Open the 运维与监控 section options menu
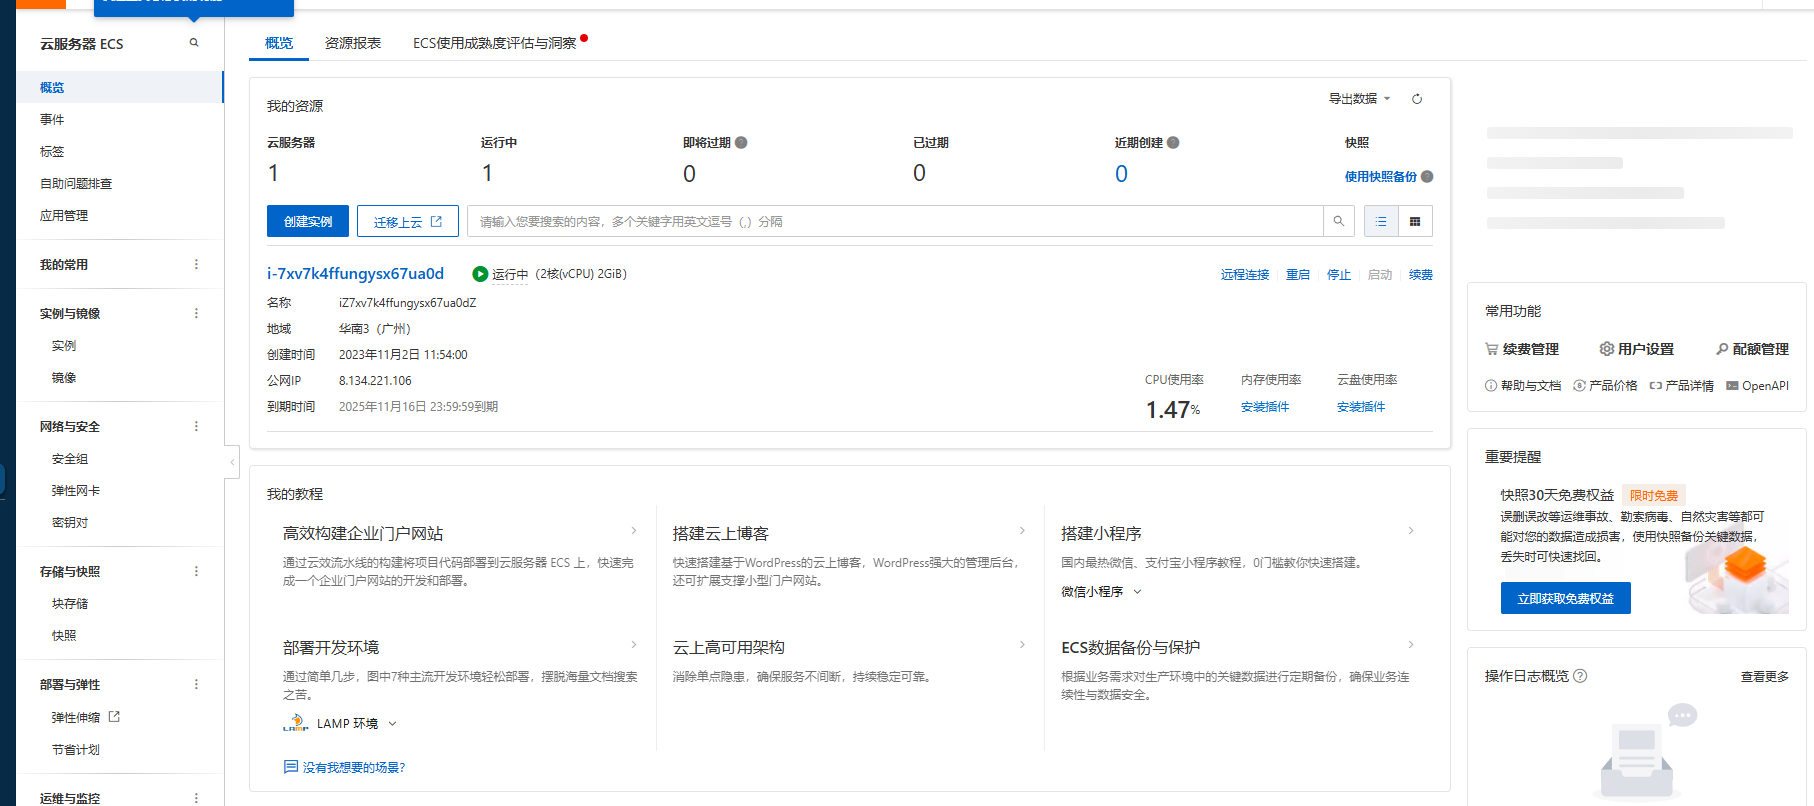Screen dimensions: 1814x806 196,798
